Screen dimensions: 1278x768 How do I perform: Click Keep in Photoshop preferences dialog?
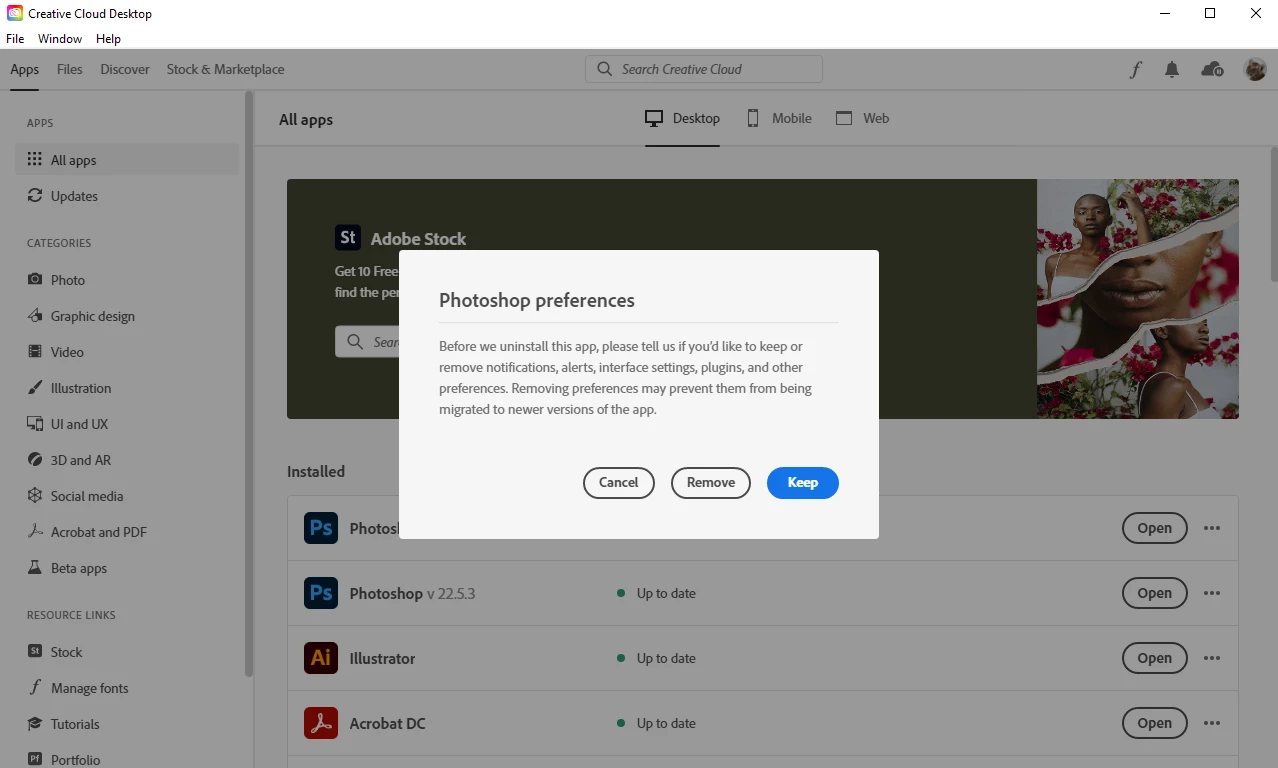(802, 482)
